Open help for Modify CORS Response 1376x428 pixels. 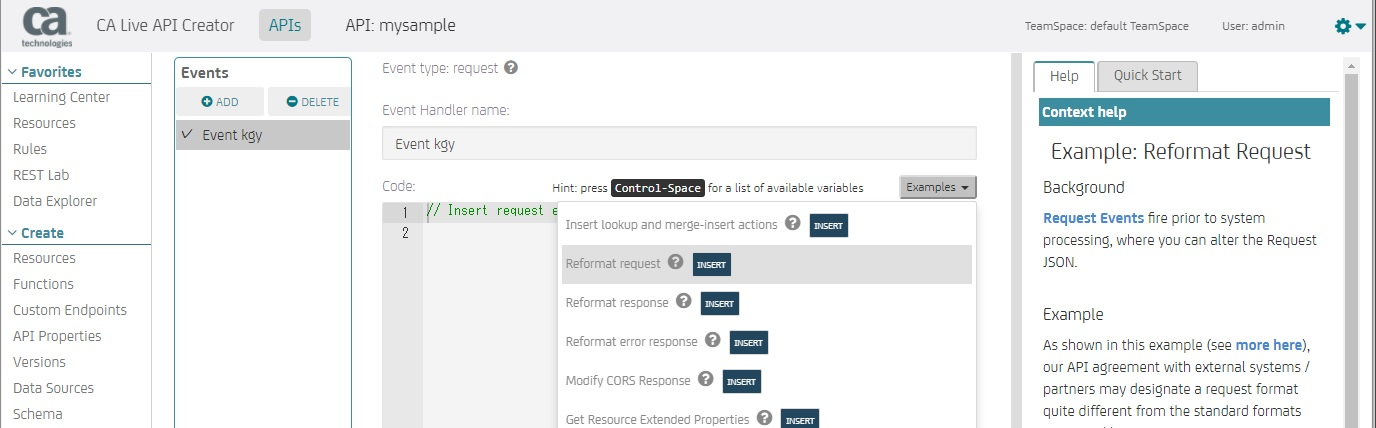pos(706,379)
